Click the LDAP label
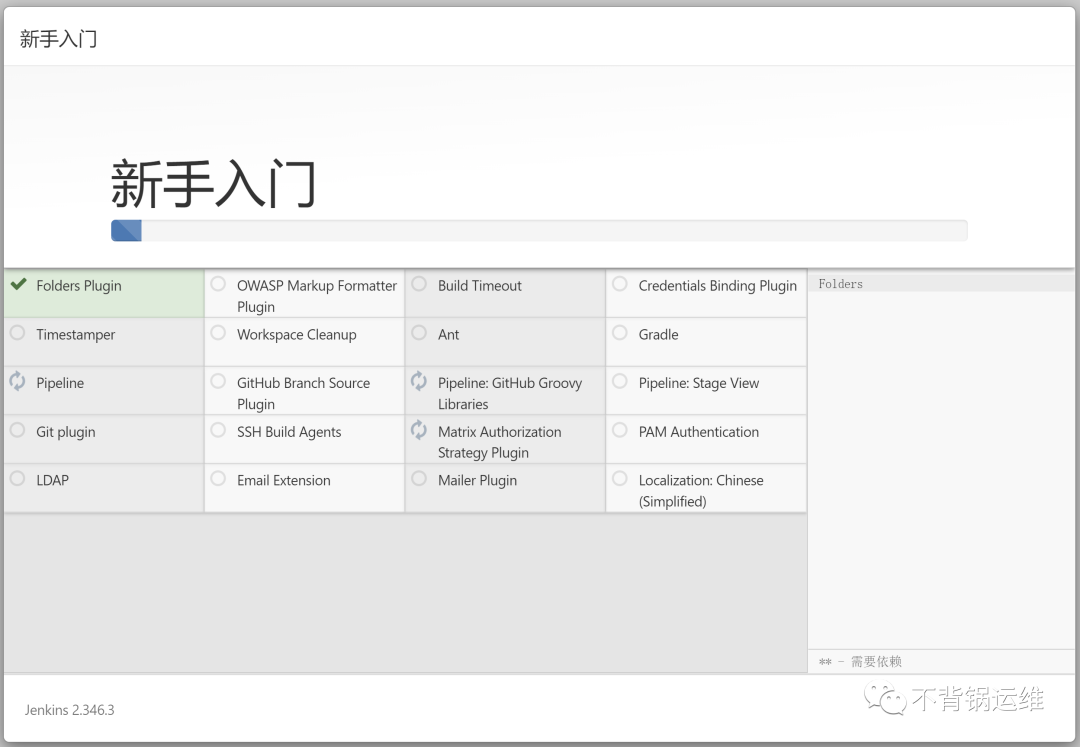 52,480
